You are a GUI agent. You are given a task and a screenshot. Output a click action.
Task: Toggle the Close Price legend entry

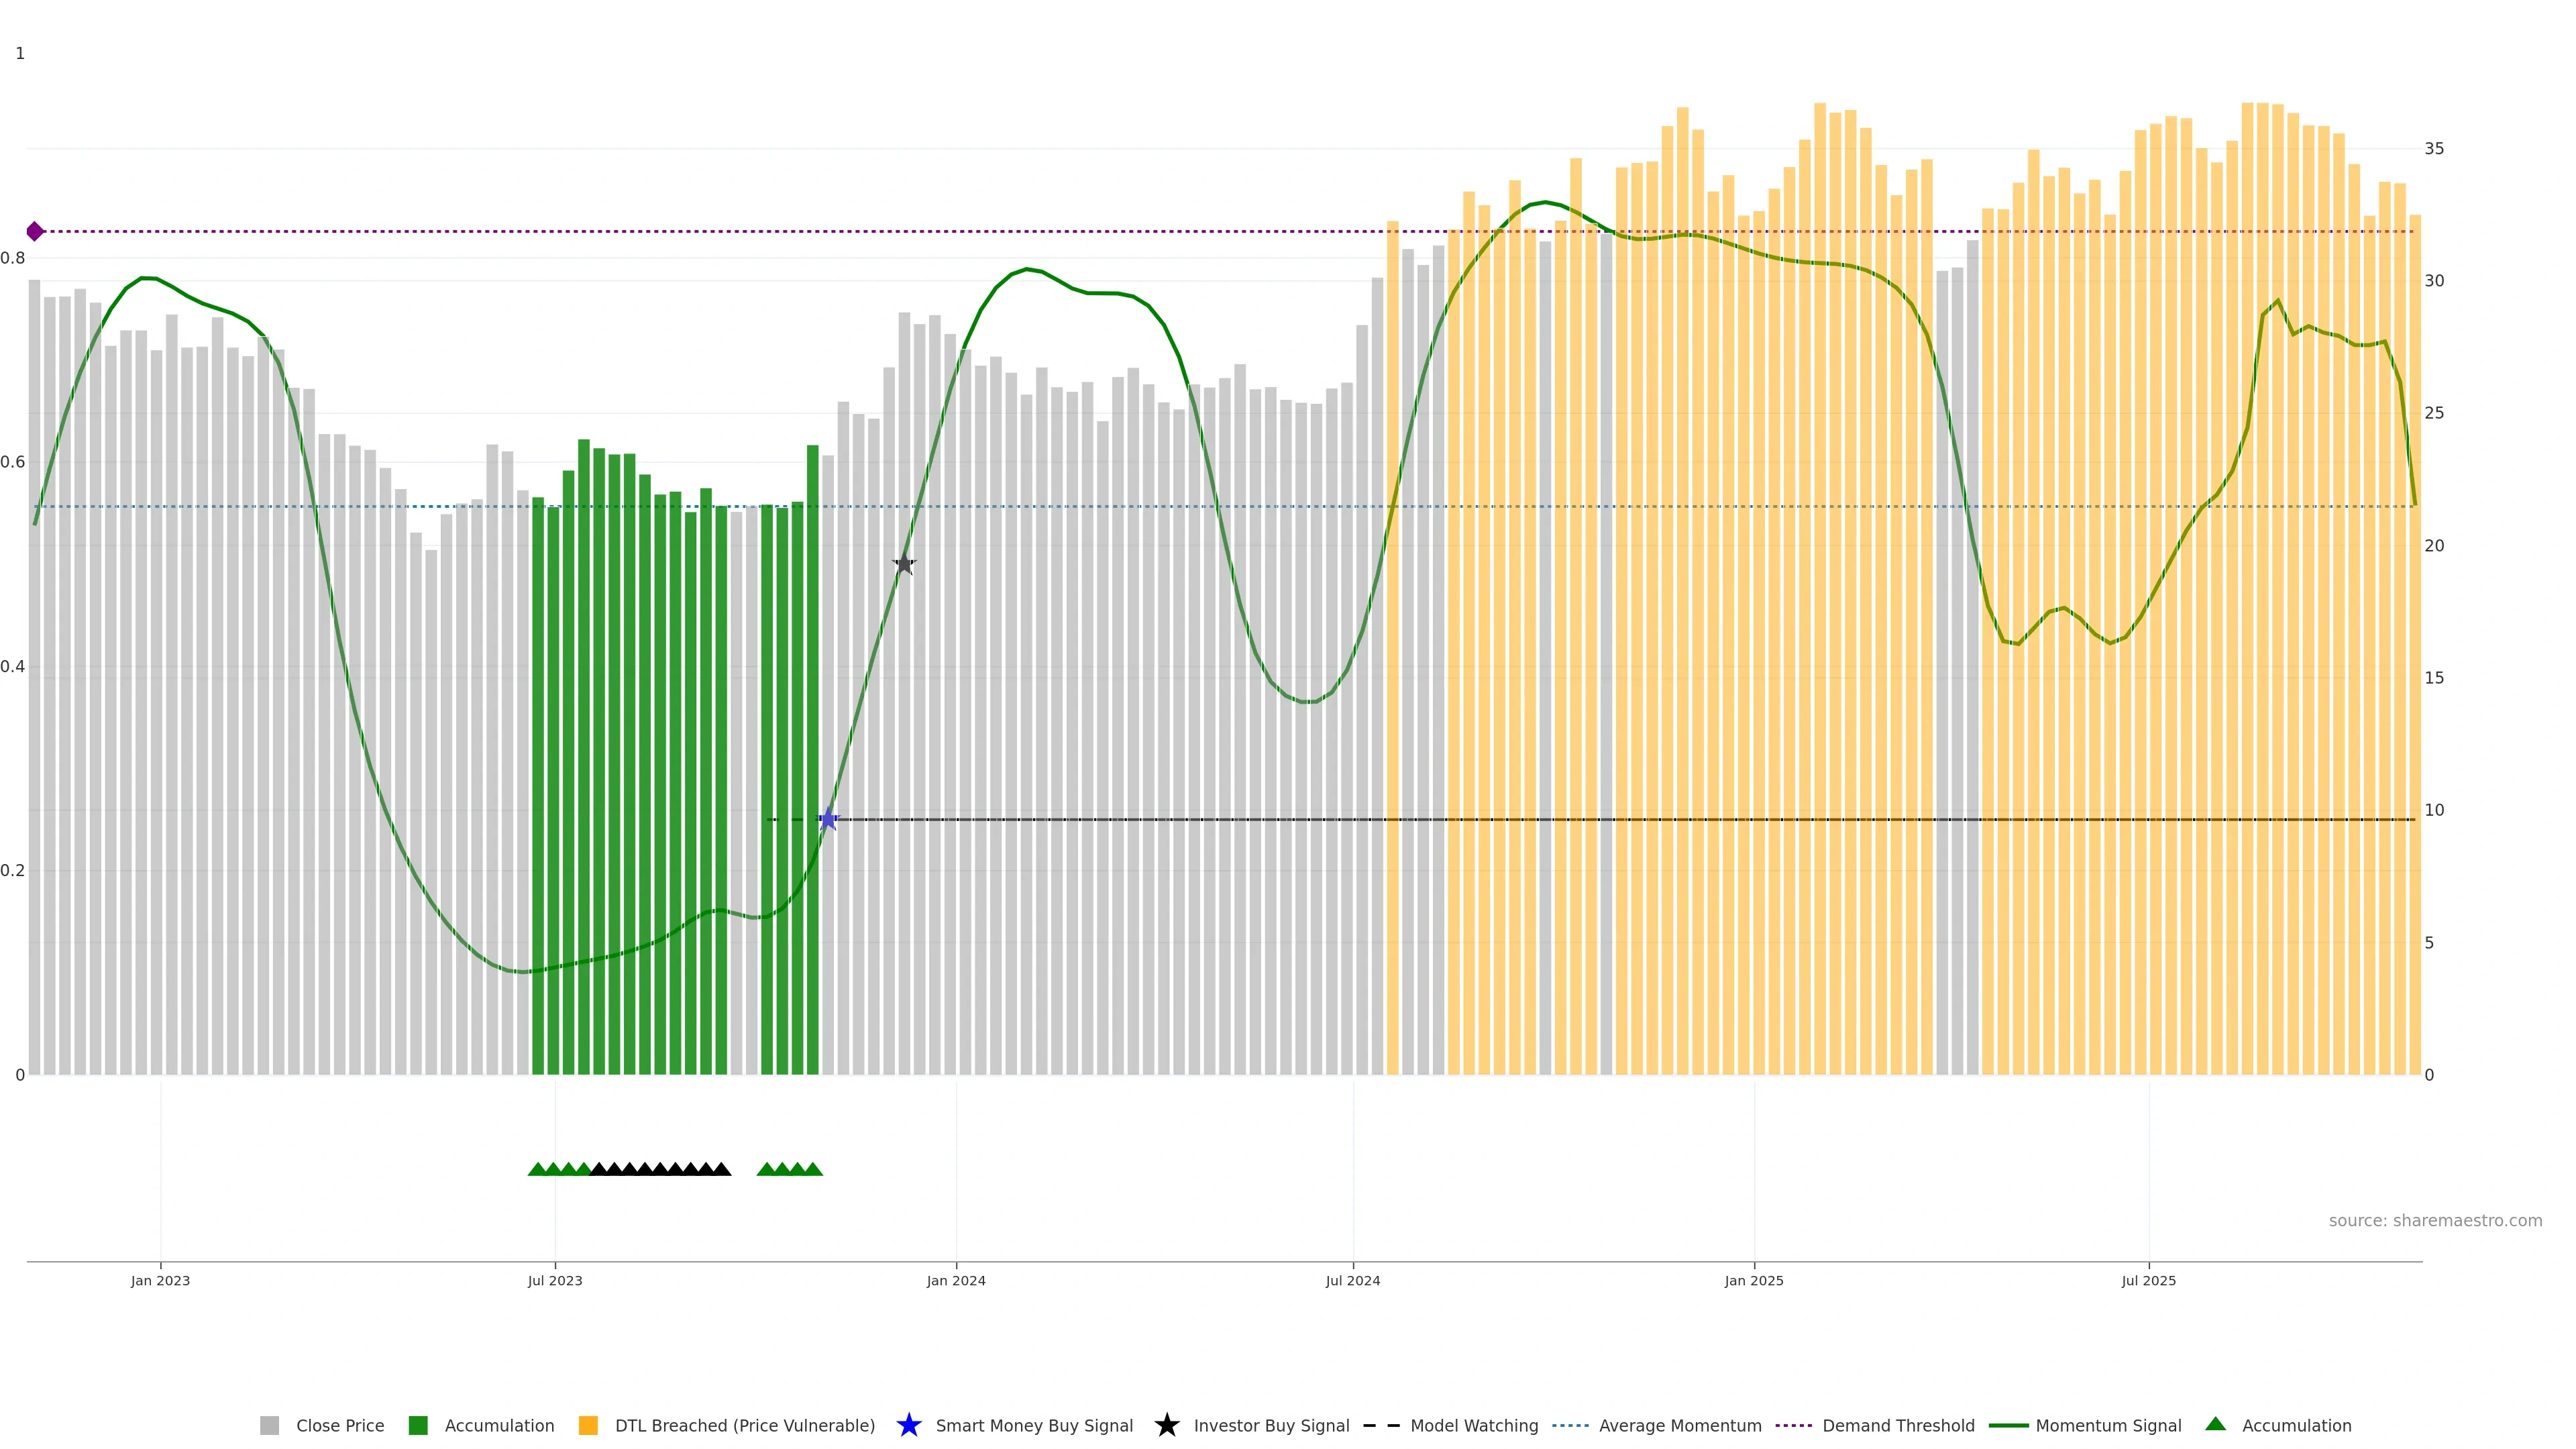339,1425
